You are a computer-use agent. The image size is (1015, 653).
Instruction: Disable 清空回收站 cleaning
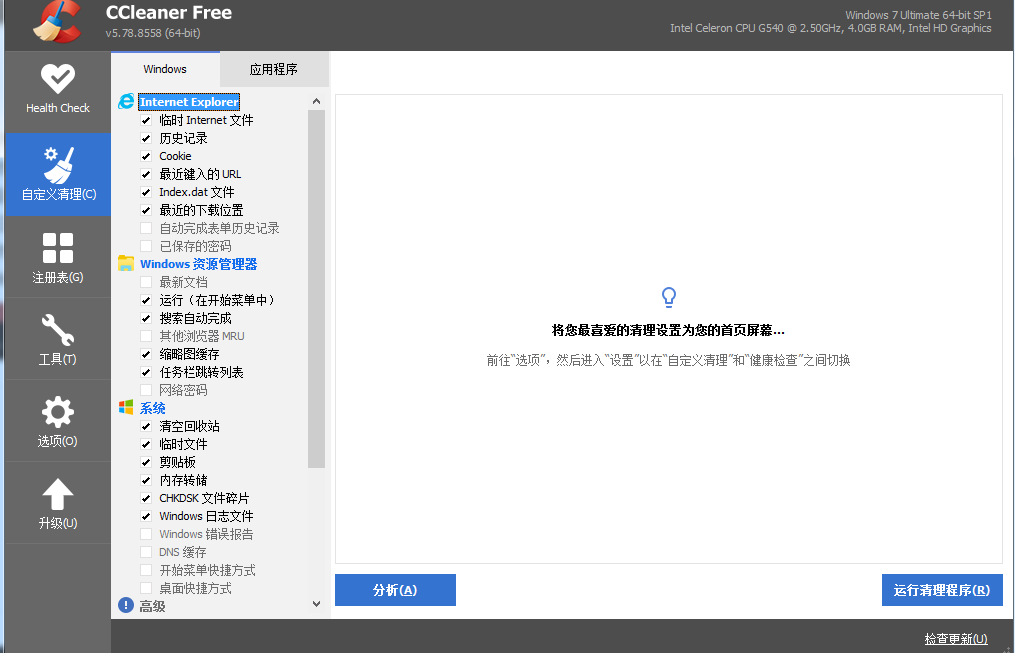tap(146, 425)
